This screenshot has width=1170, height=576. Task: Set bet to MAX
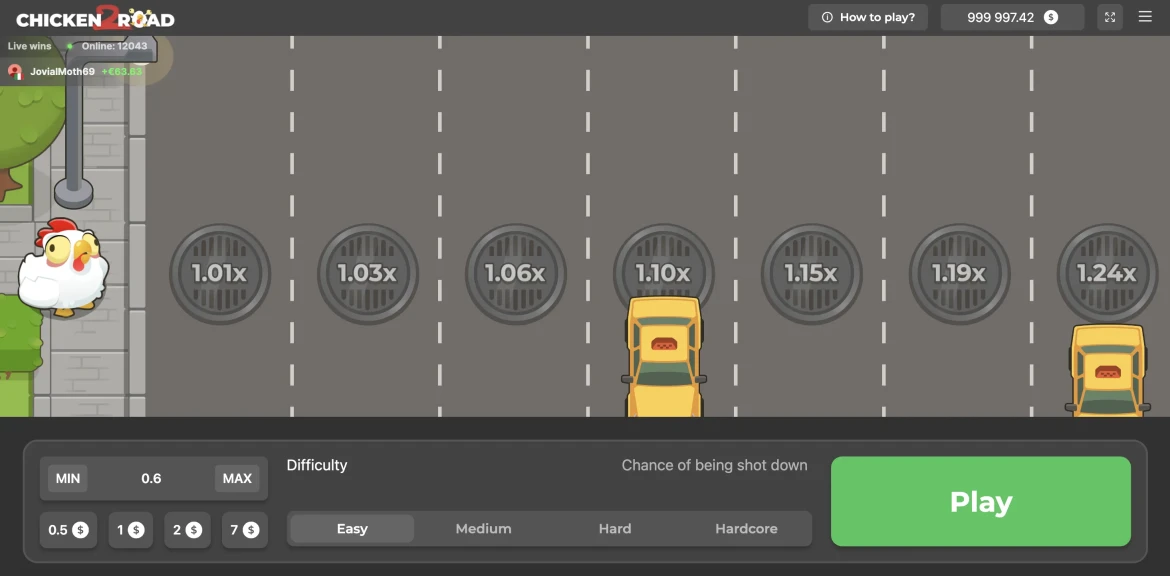point(237,478)
